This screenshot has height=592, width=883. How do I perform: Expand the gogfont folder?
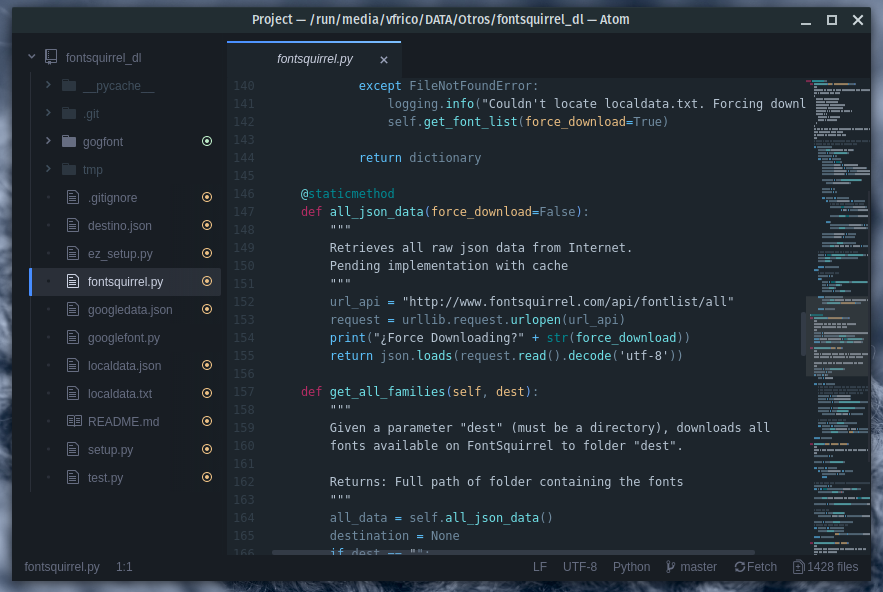coord(48,141)
